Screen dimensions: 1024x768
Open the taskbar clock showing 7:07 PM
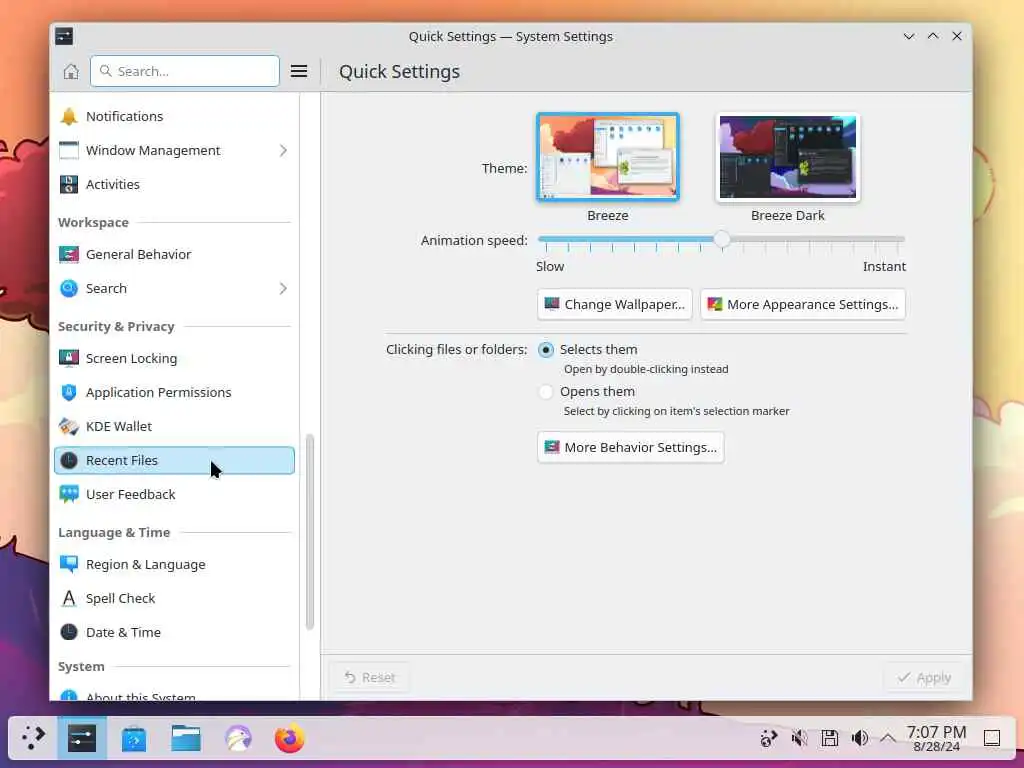tap(936, 738)
